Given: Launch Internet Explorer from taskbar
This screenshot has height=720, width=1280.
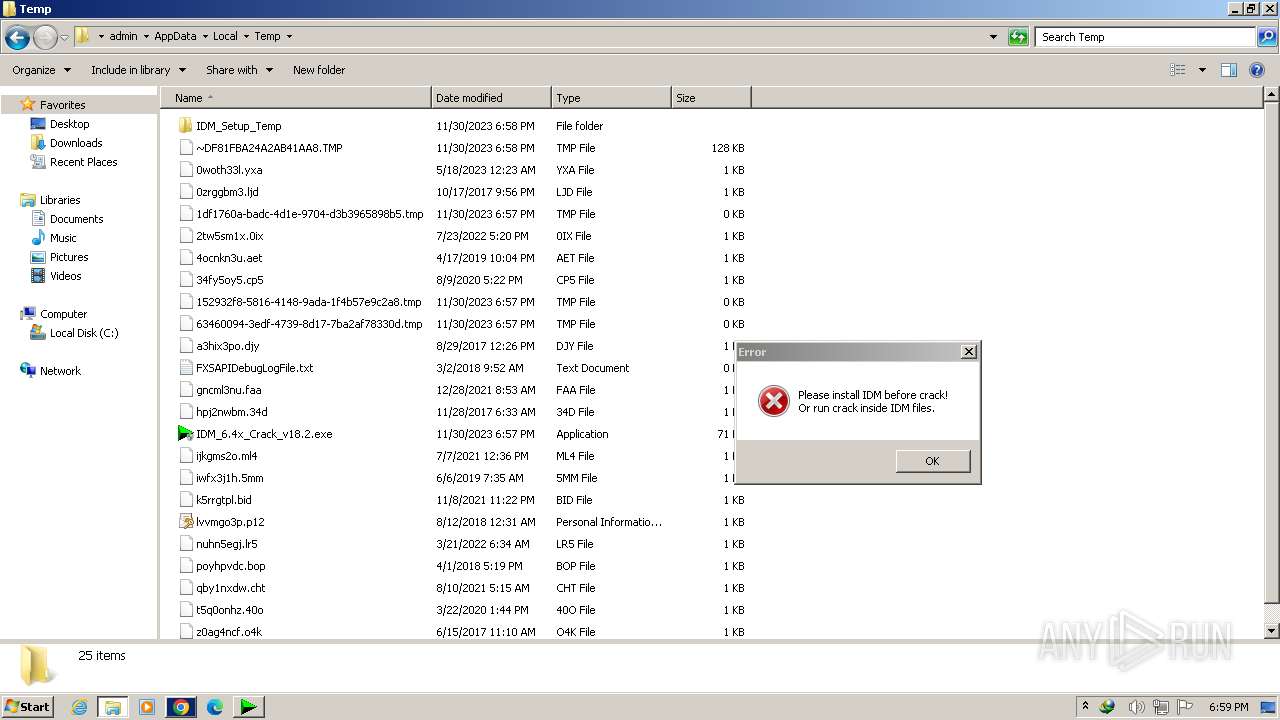Looking at the screenshot, I should coord(79,707).
